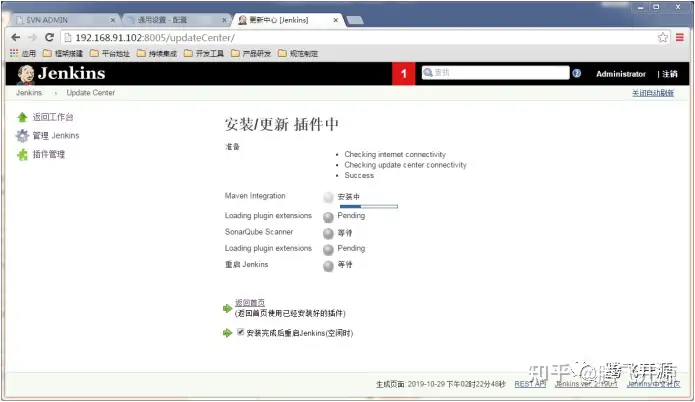Screen dimensions: 695x402
Task: Click the browser forward arrow
Action: (32, 38)
